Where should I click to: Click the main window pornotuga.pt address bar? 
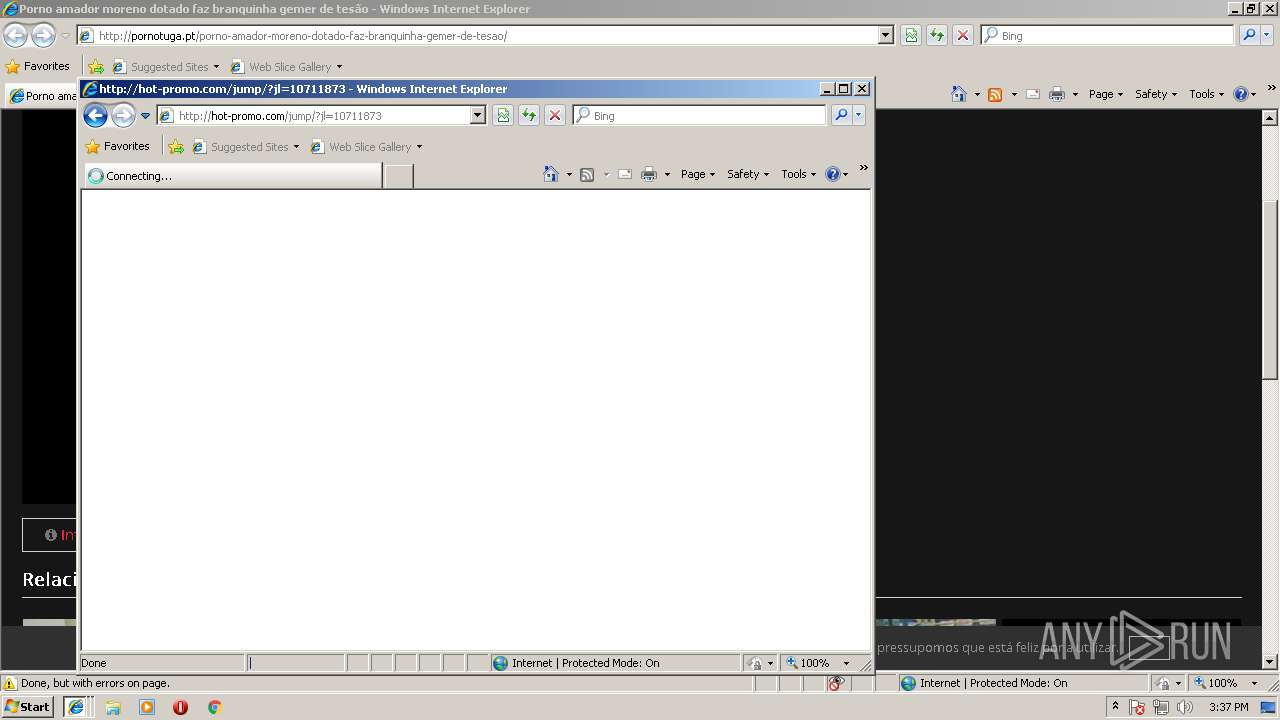click(477, 36)
